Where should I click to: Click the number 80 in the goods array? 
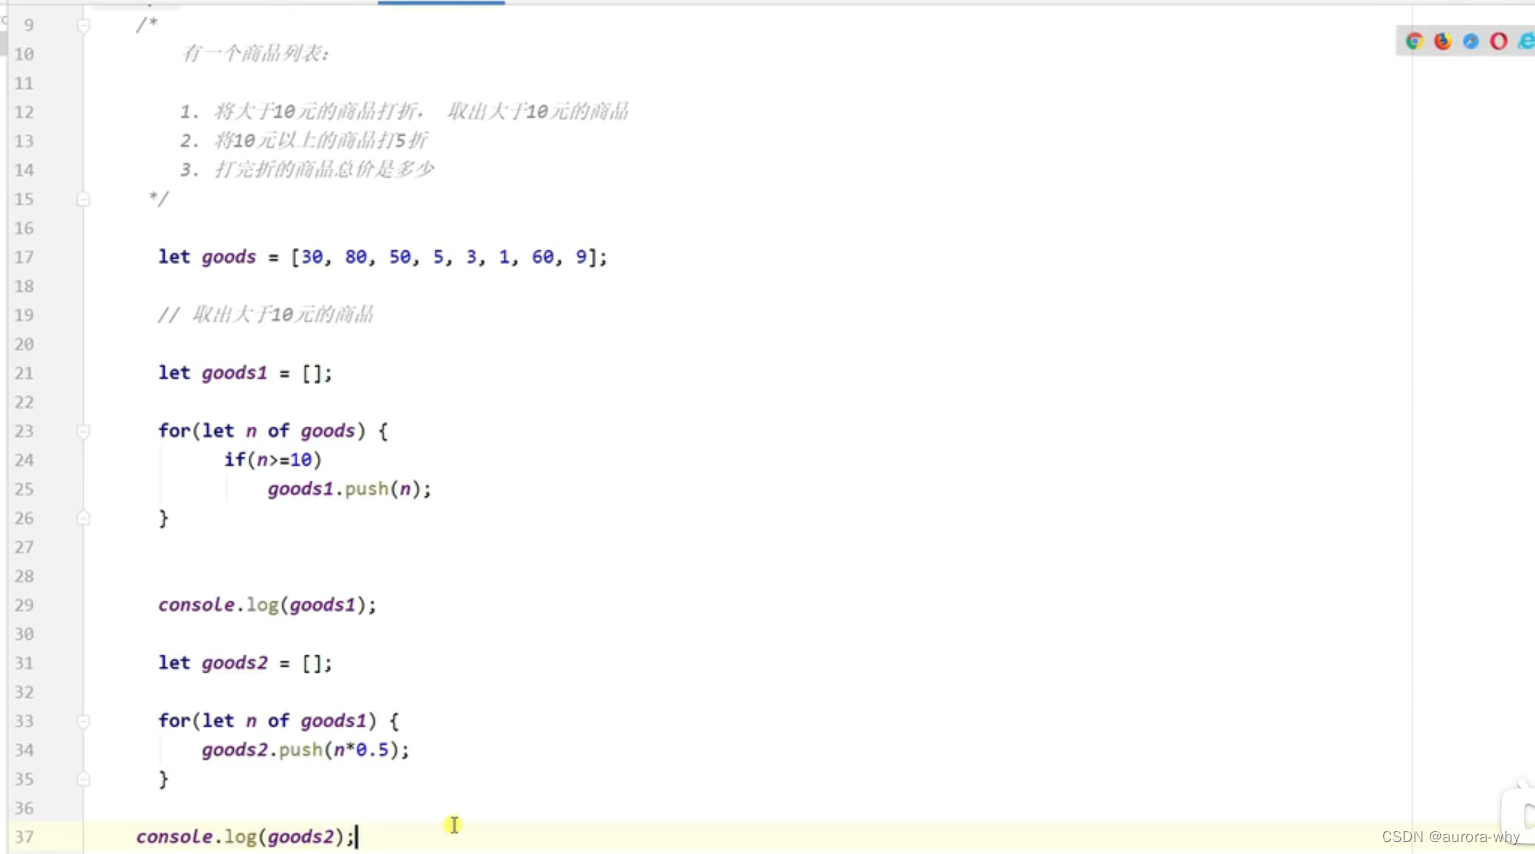355,257
